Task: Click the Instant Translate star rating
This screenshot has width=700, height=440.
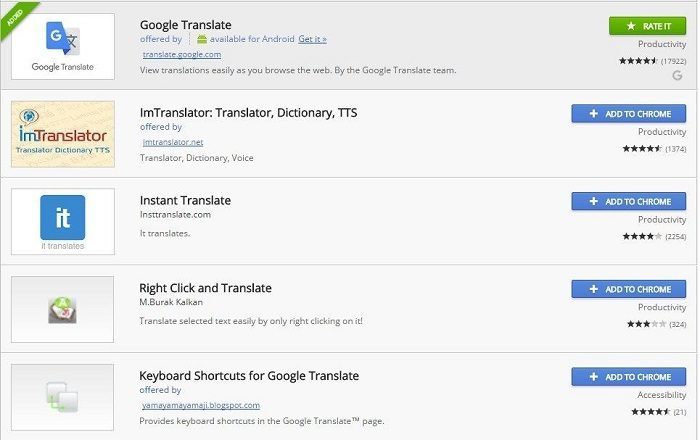Action: 642,236
